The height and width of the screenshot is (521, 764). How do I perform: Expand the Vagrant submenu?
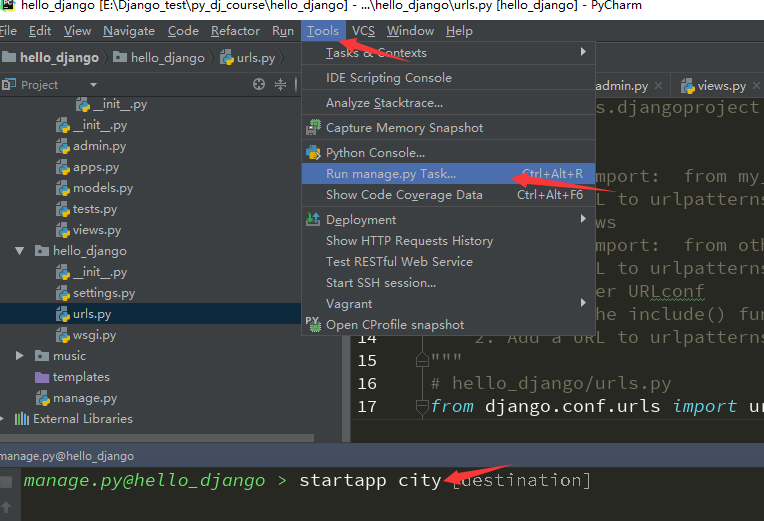click(448, 304)
